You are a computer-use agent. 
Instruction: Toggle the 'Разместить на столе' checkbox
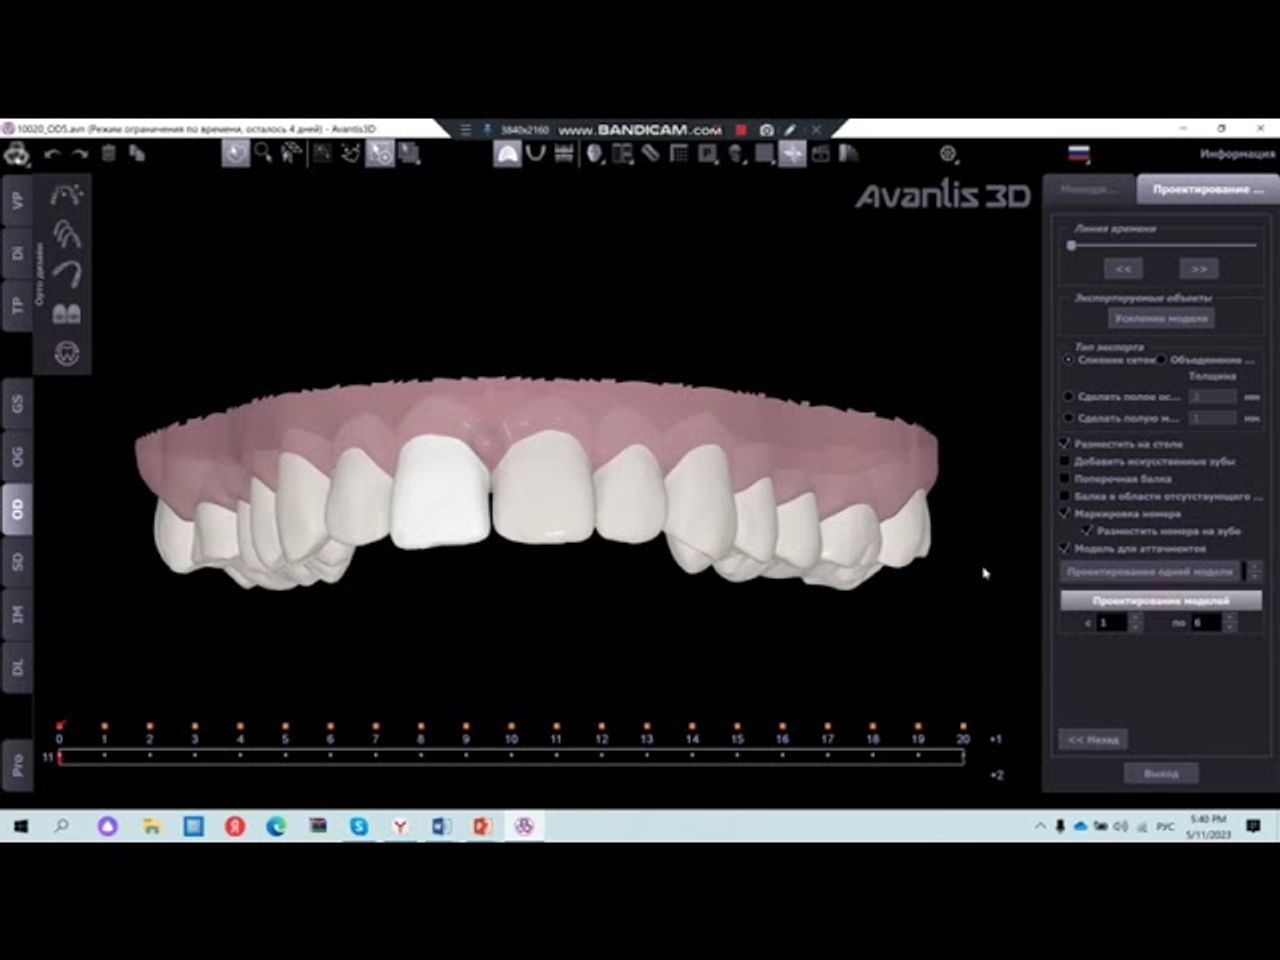(x=1065, y=443)
